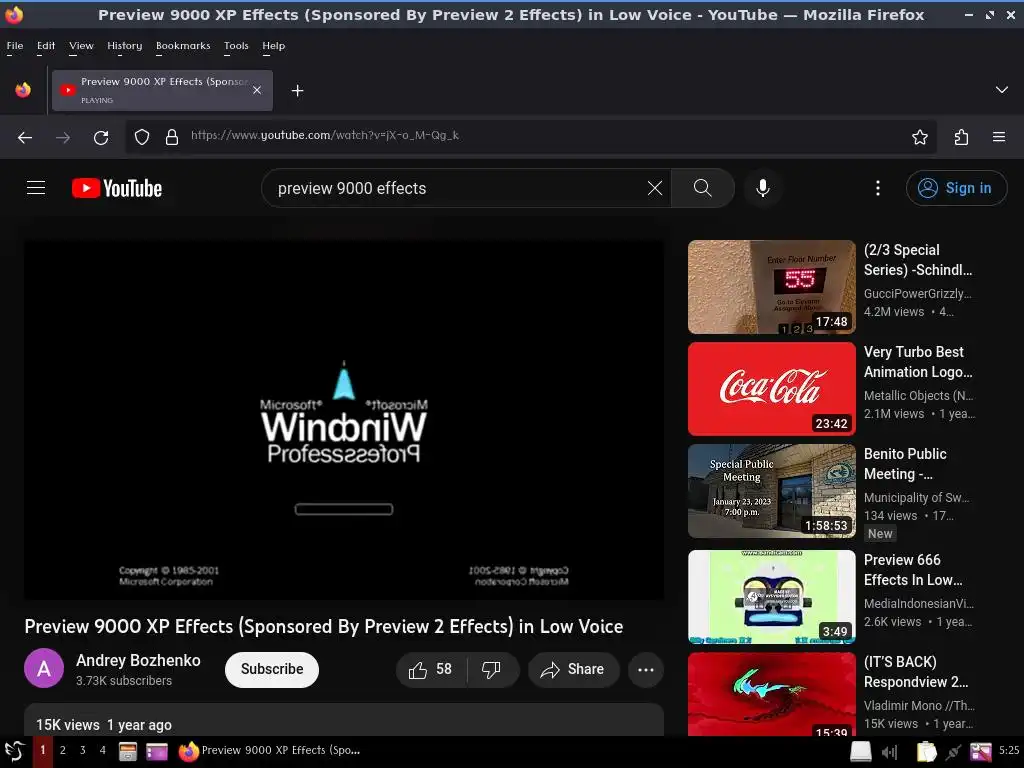The width and height of the screenshot is (1024, 768).
Task: Select the Preview 9000 XP Effects tab
Action: click(x=162, y=90)
